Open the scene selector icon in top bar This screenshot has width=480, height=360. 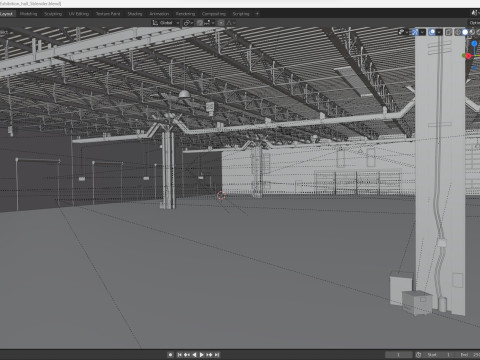[x=475, y=13]
